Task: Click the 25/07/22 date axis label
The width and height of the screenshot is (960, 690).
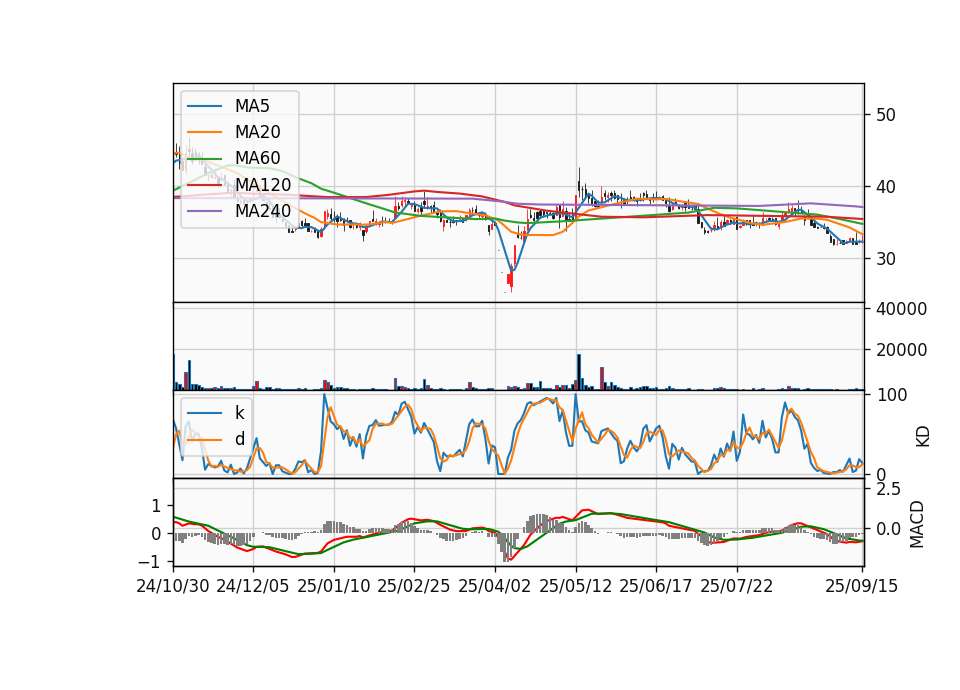Action: coord(737,586)
